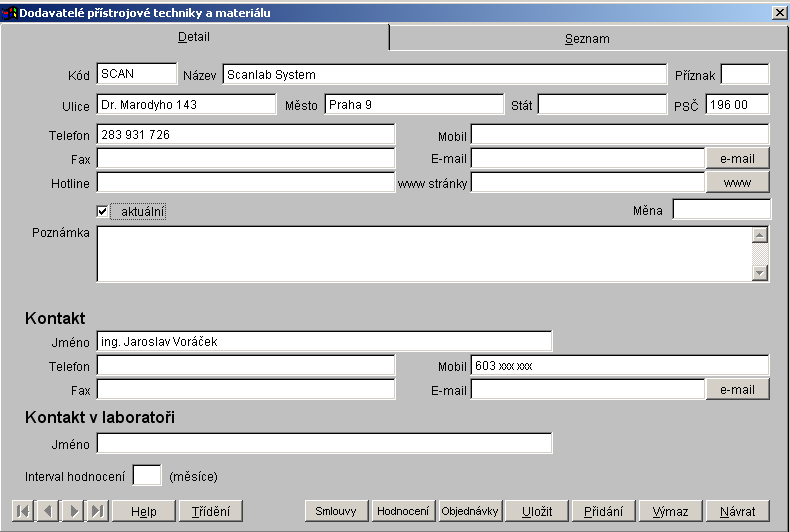
Task: Open Smlouvy contracts
Action: pos(336,511)
